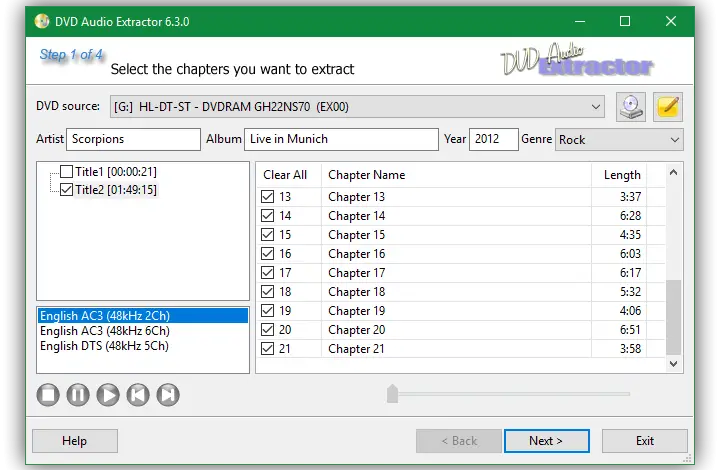Click the Year field showing 2012
Screen dimensions: 720x470
tap(494, 139)
